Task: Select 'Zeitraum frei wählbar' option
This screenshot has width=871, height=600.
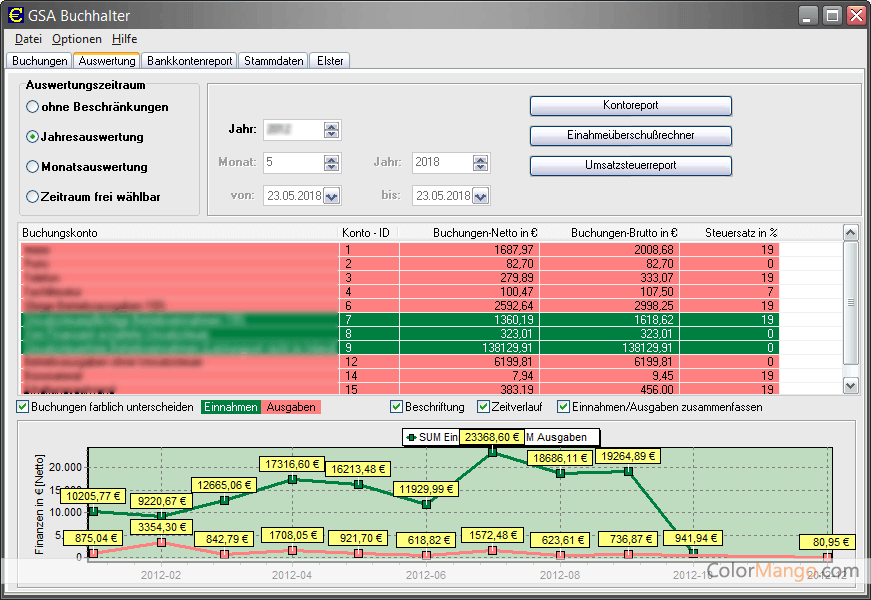Action: point(33,197)
